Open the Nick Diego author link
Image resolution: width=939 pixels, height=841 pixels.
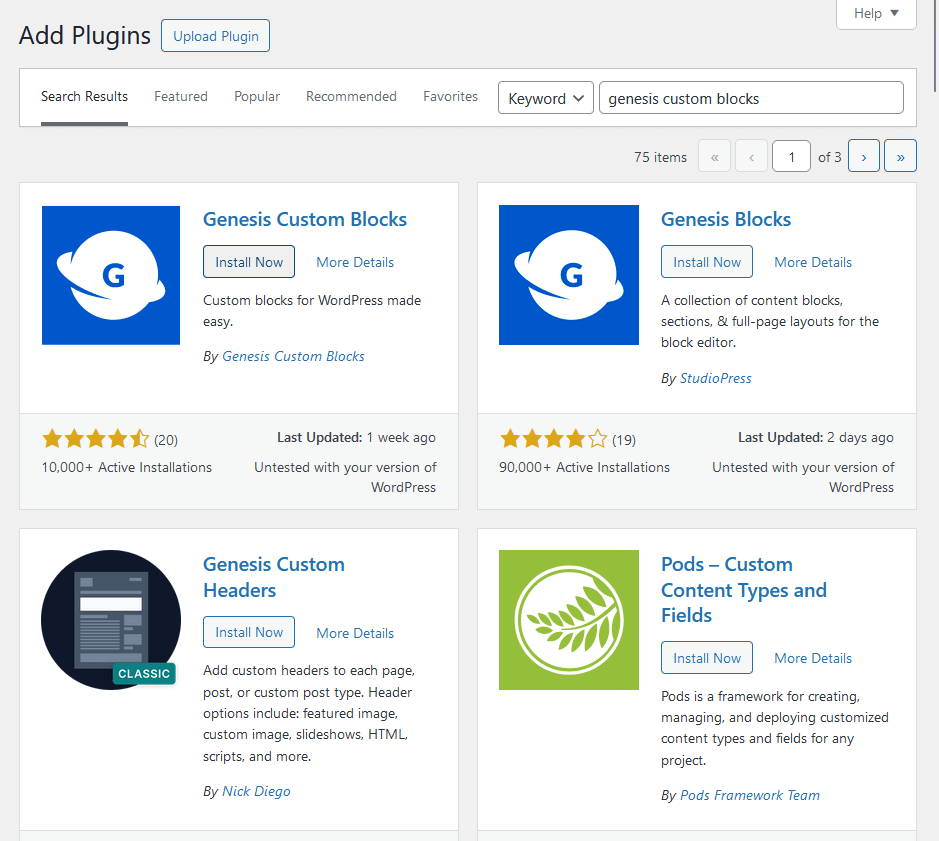pyautogui.click(x=256, y=791)
